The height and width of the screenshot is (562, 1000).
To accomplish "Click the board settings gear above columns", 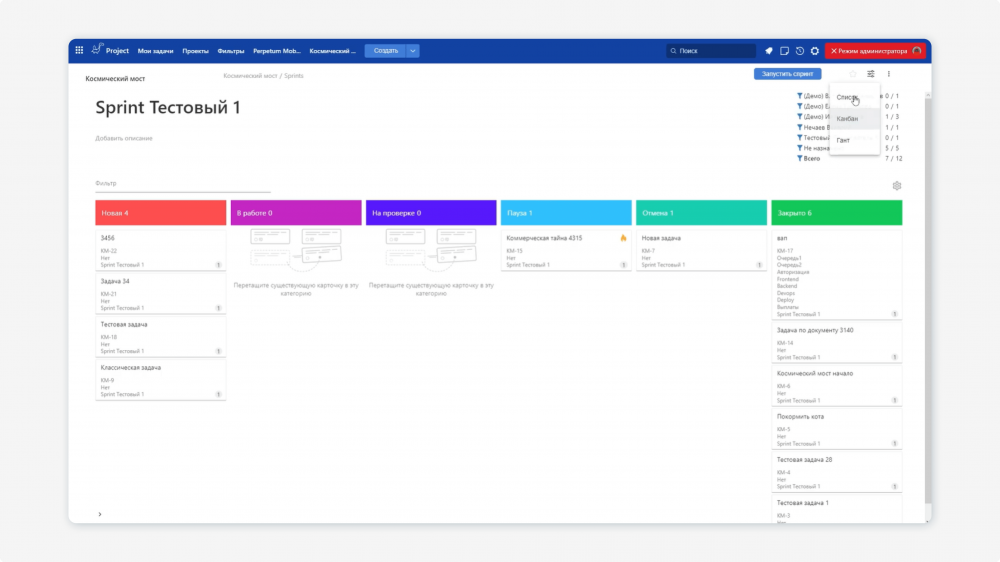I will (897, 186).
